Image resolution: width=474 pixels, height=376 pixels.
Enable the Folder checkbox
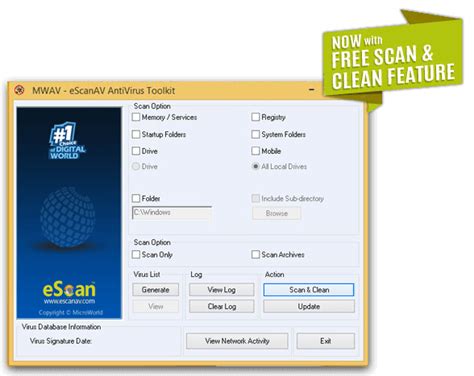[136, 198]
